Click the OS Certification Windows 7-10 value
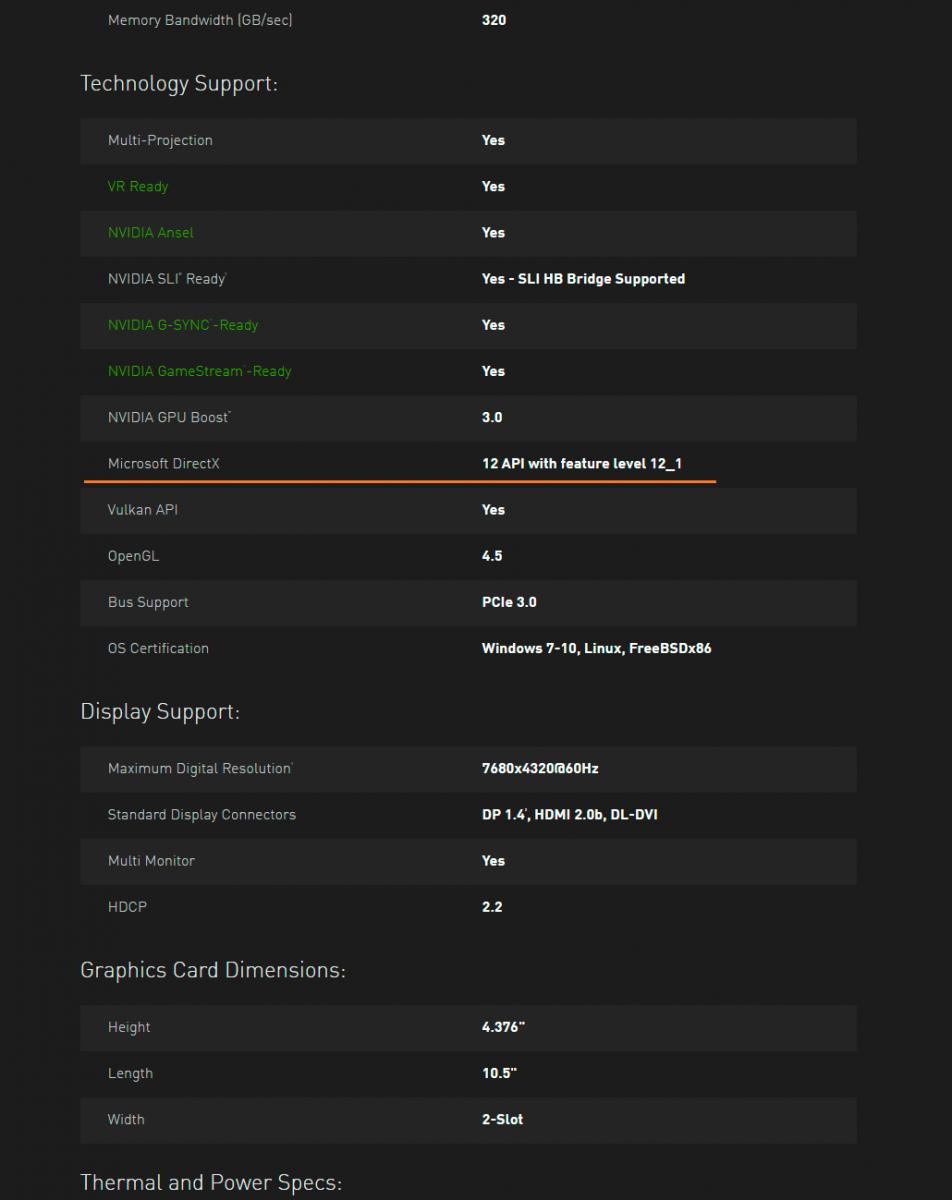Viewport: 952px width, 1200px height. pyautogui.click(x=596, y=648)
